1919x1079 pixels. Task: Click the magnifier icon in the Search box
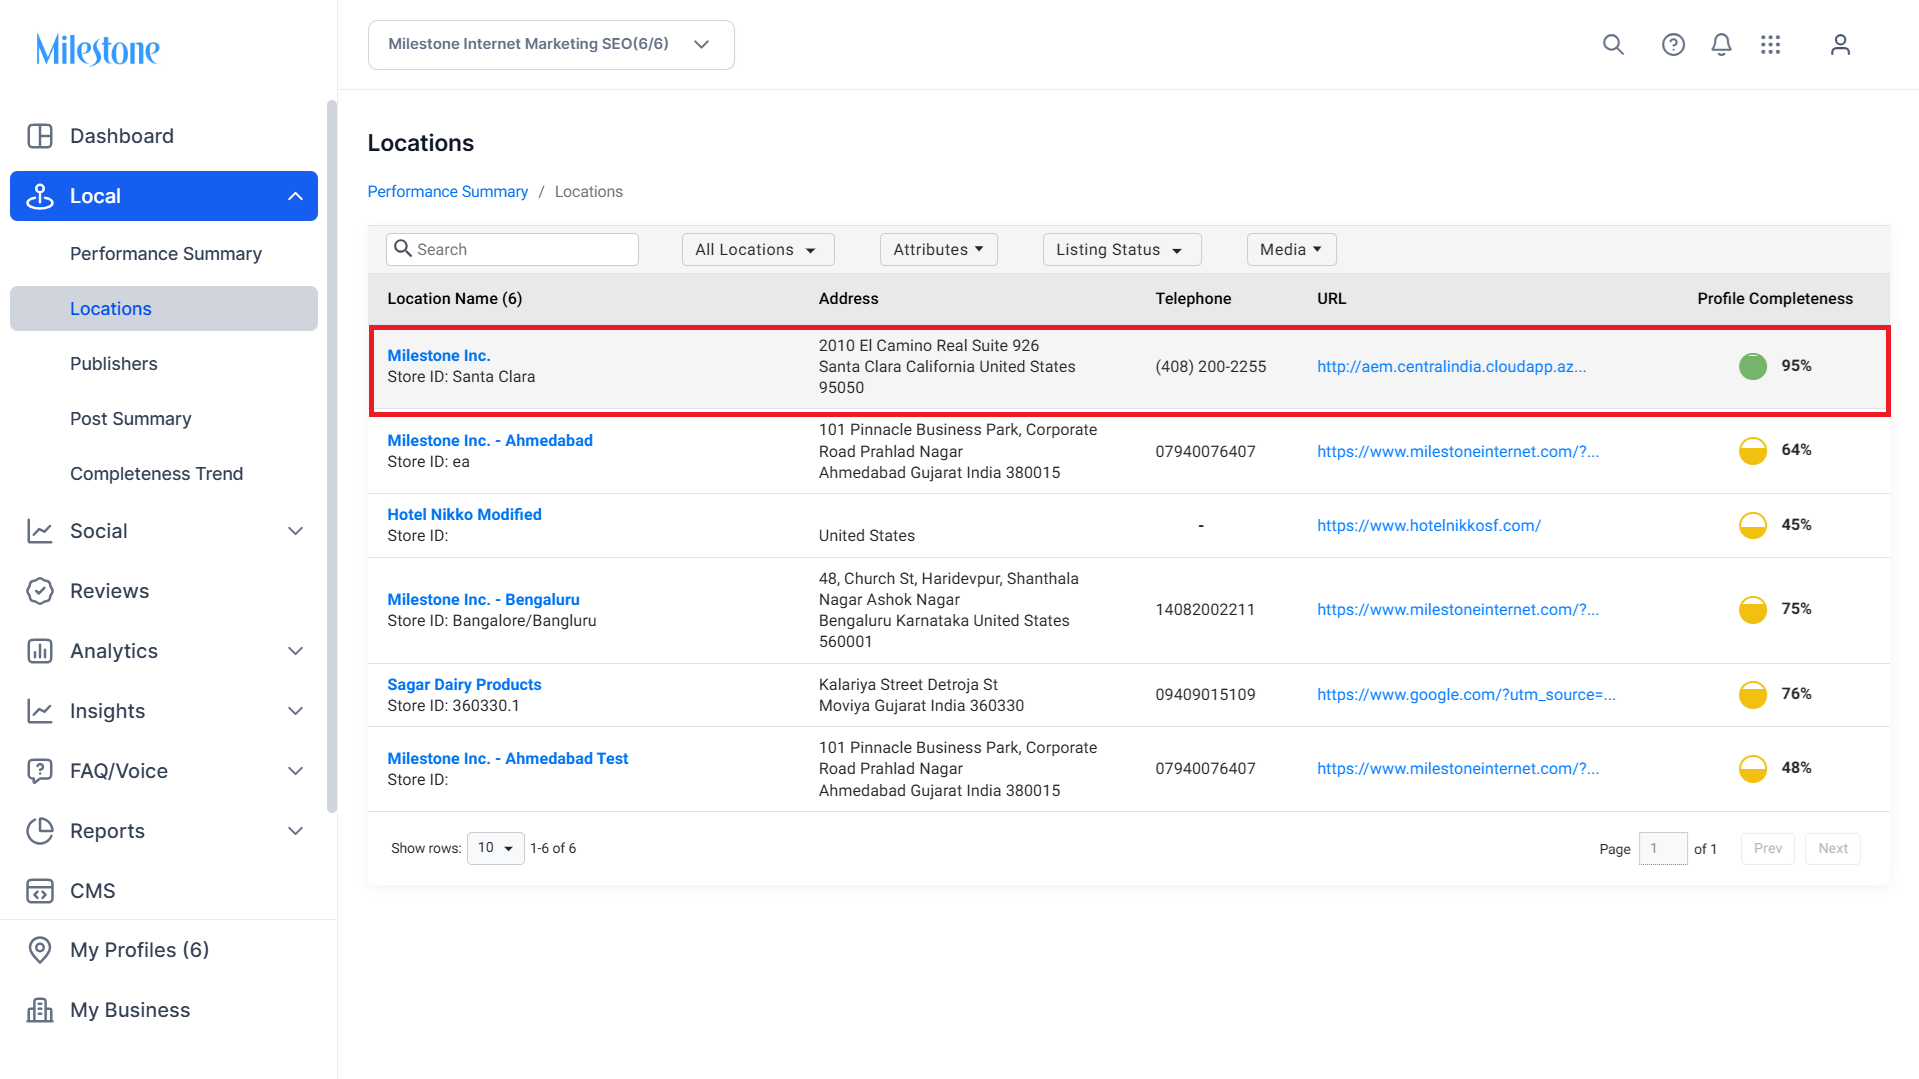coord(403,248)
